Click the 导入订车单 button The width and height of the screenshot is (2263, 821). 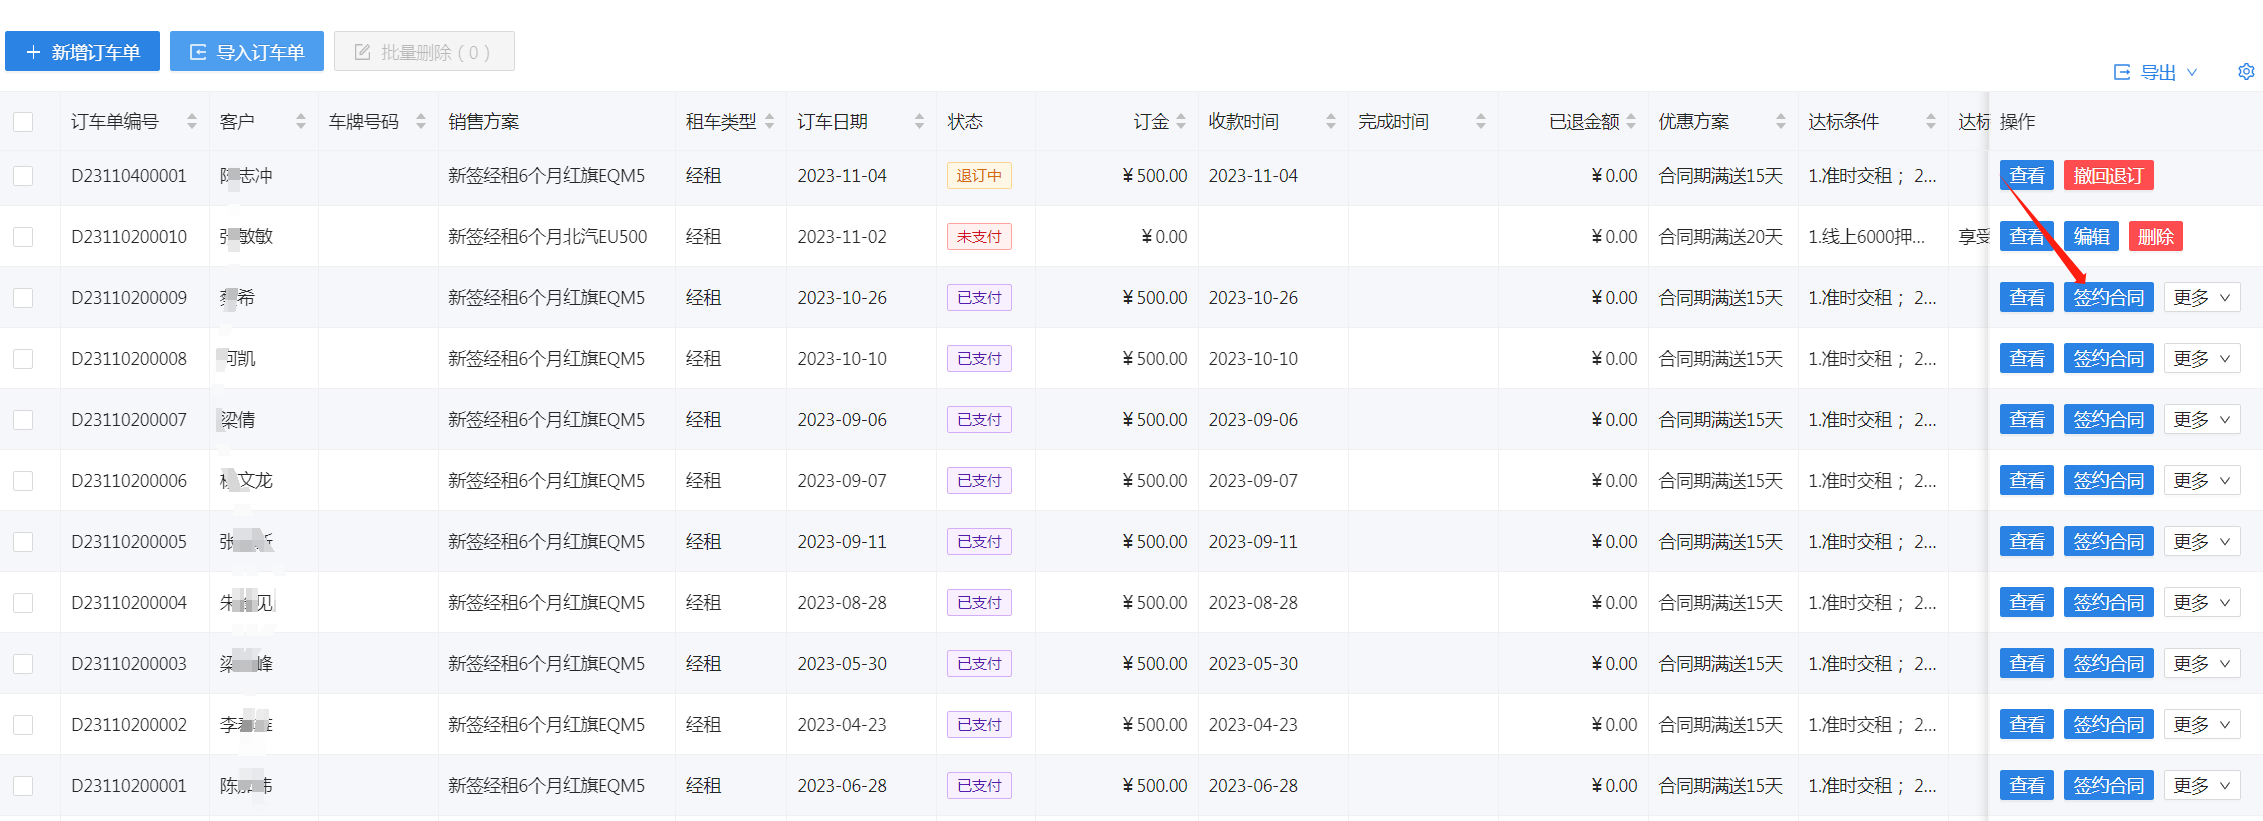(247, 52)
